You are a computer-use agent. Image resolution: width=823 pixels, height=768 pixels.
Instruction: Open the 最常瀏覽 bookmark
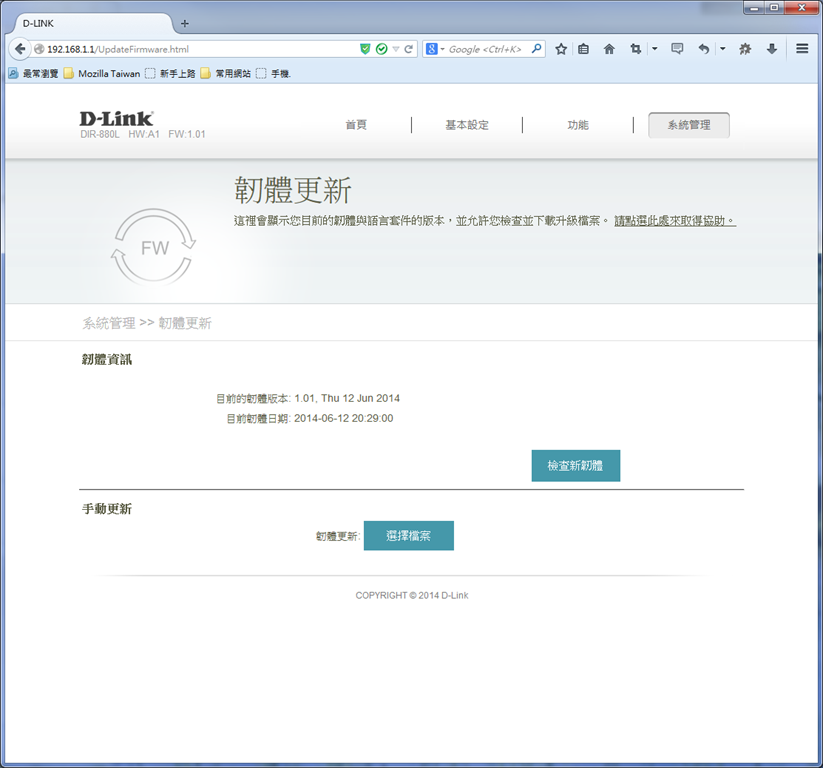click(x=34, y=73)
